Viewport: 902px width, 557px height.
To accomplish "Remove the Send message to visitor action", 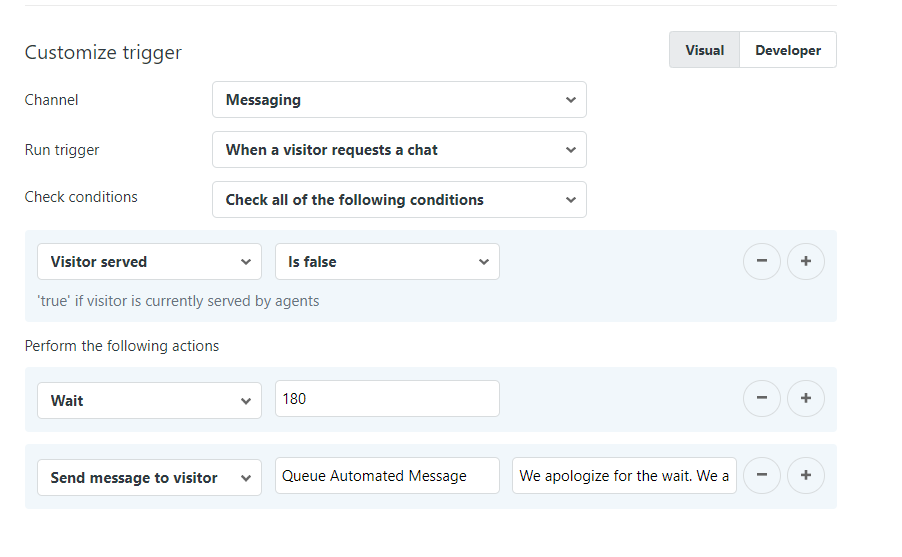I will click(761, 476).
